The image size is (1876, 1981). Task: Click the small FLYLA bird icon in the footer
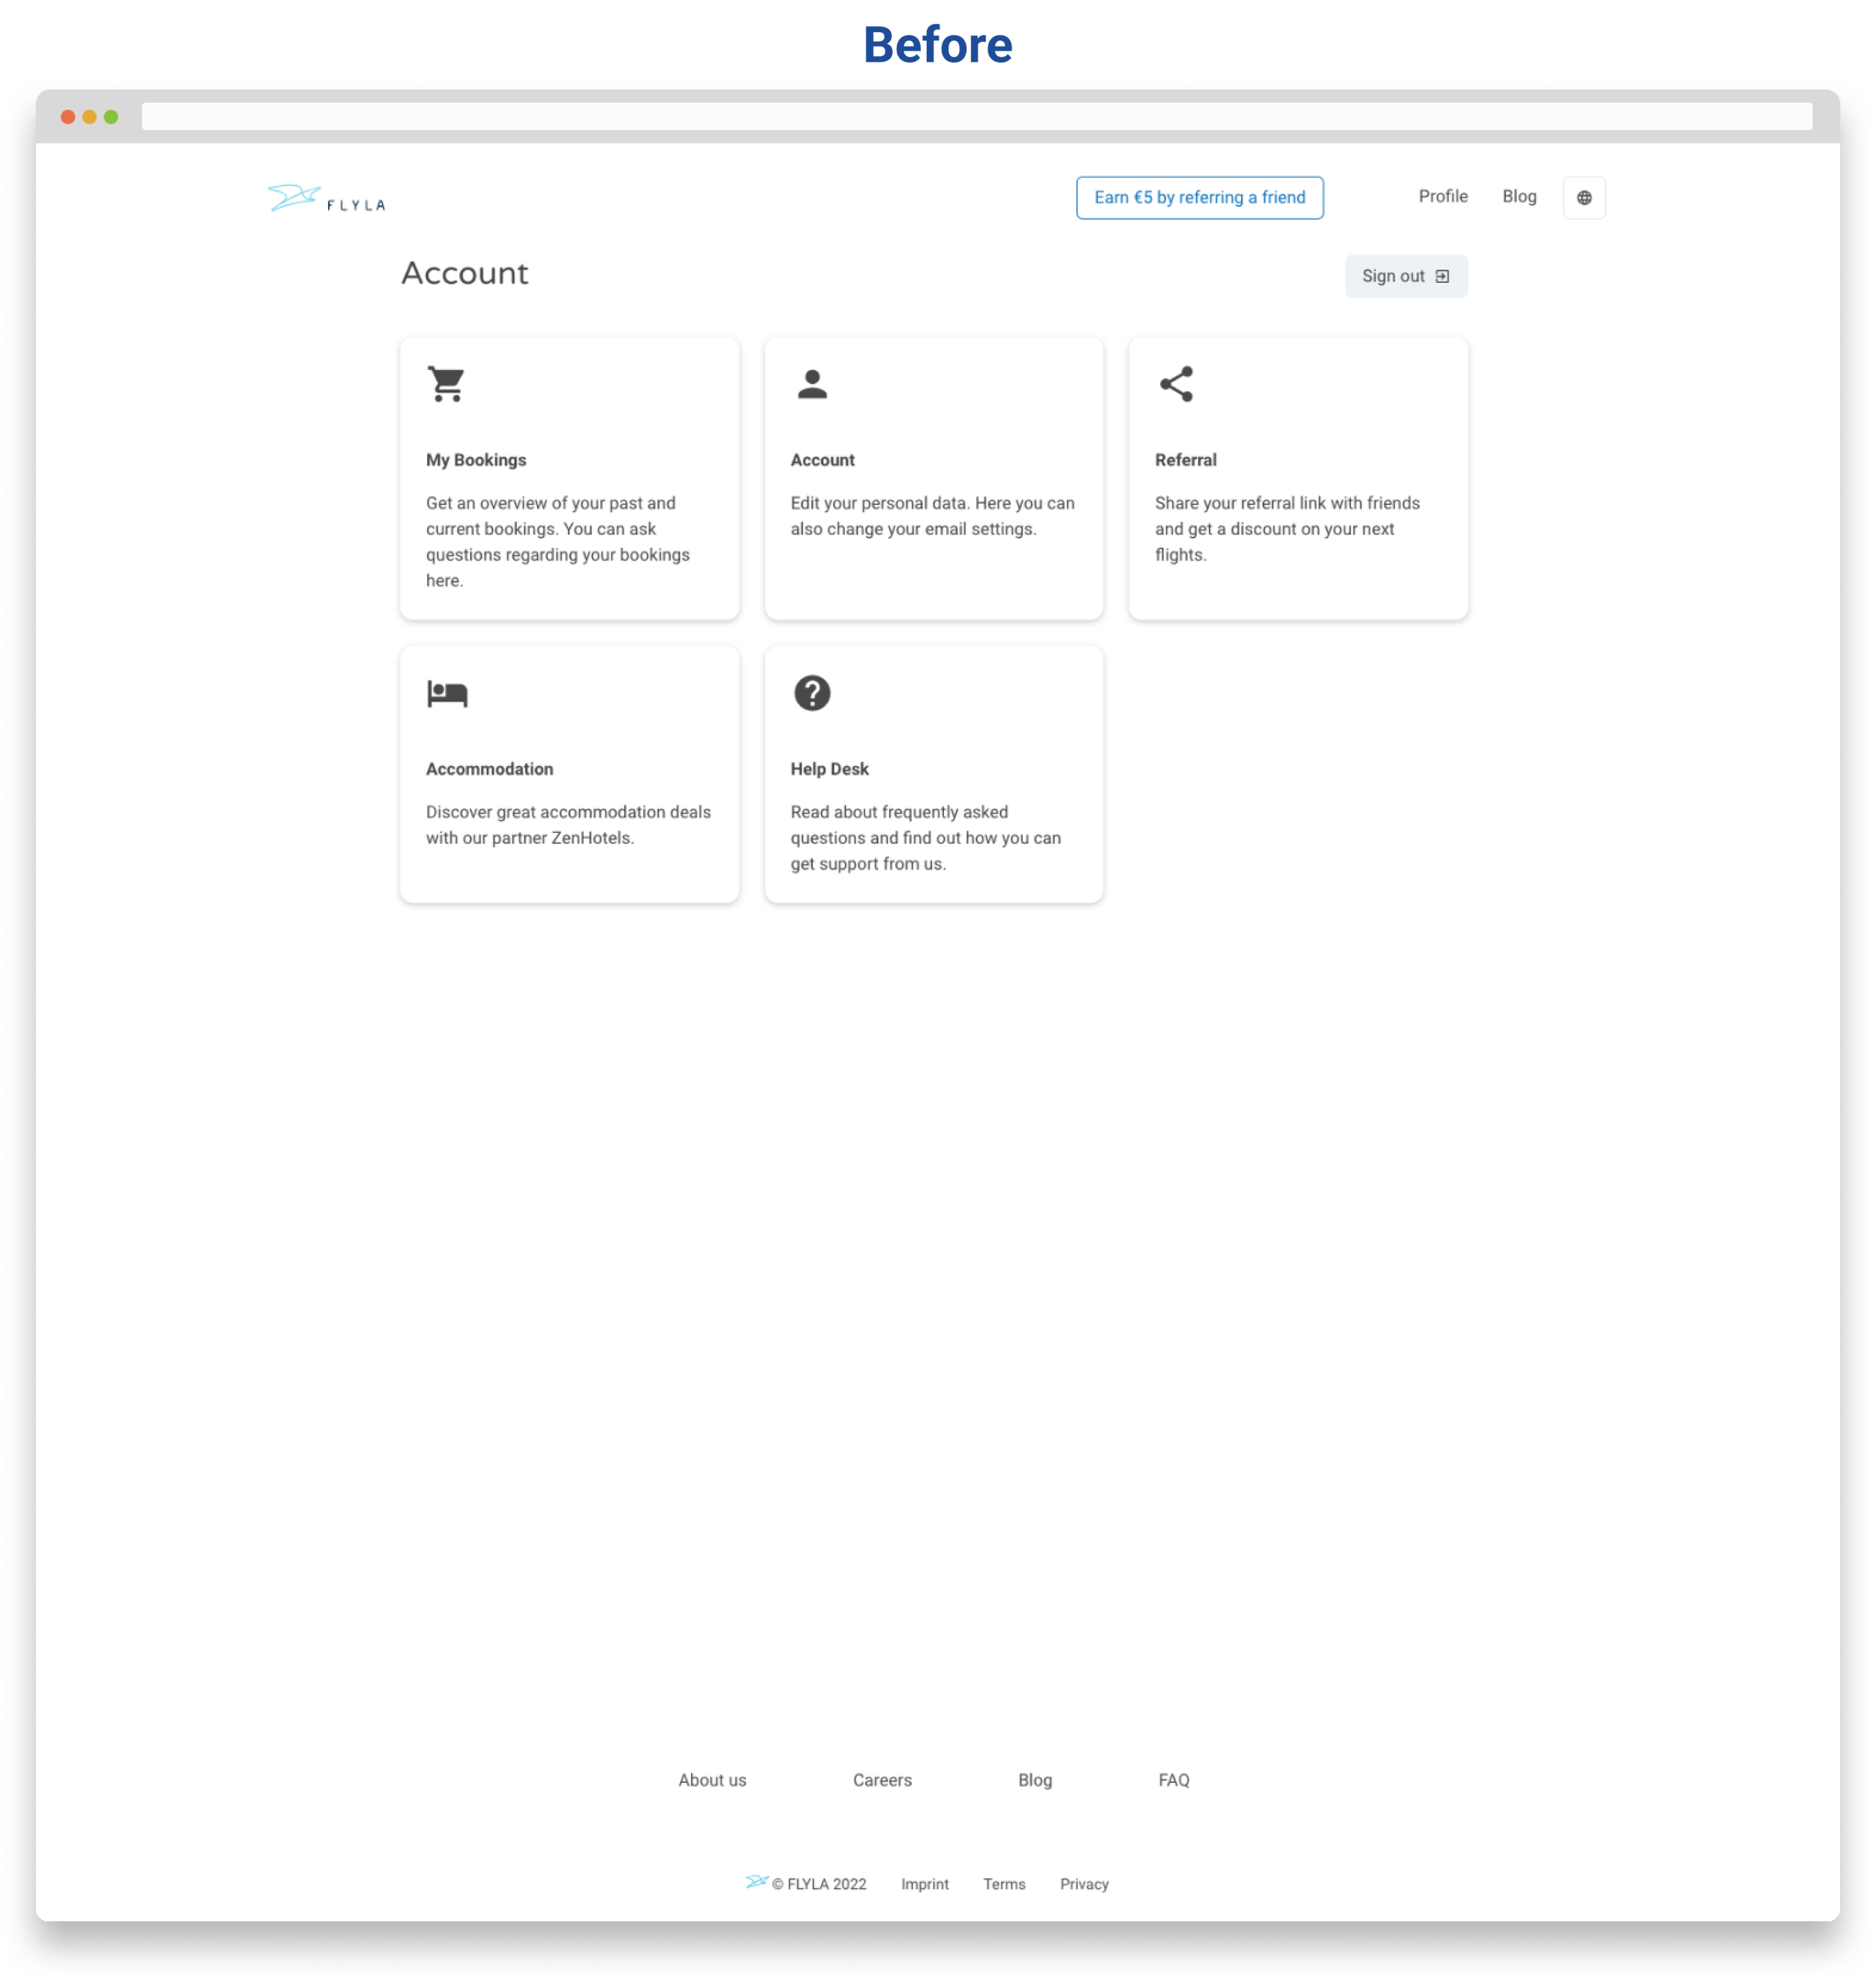pyautogui.click(x=756, y=1881)
